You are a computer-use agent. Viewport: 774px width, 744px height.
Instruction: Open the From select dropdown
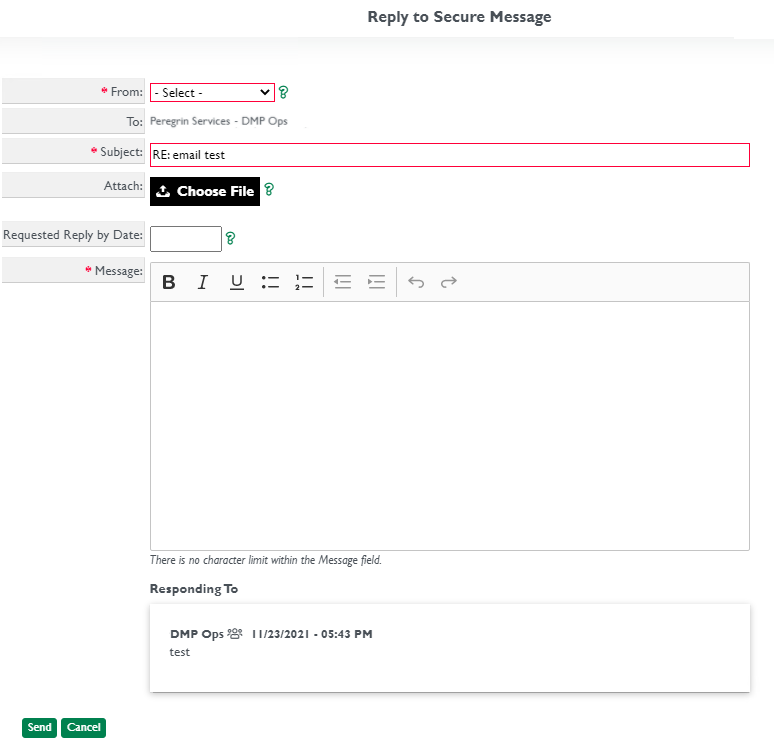pyautogui.click(x=212, y=92)
